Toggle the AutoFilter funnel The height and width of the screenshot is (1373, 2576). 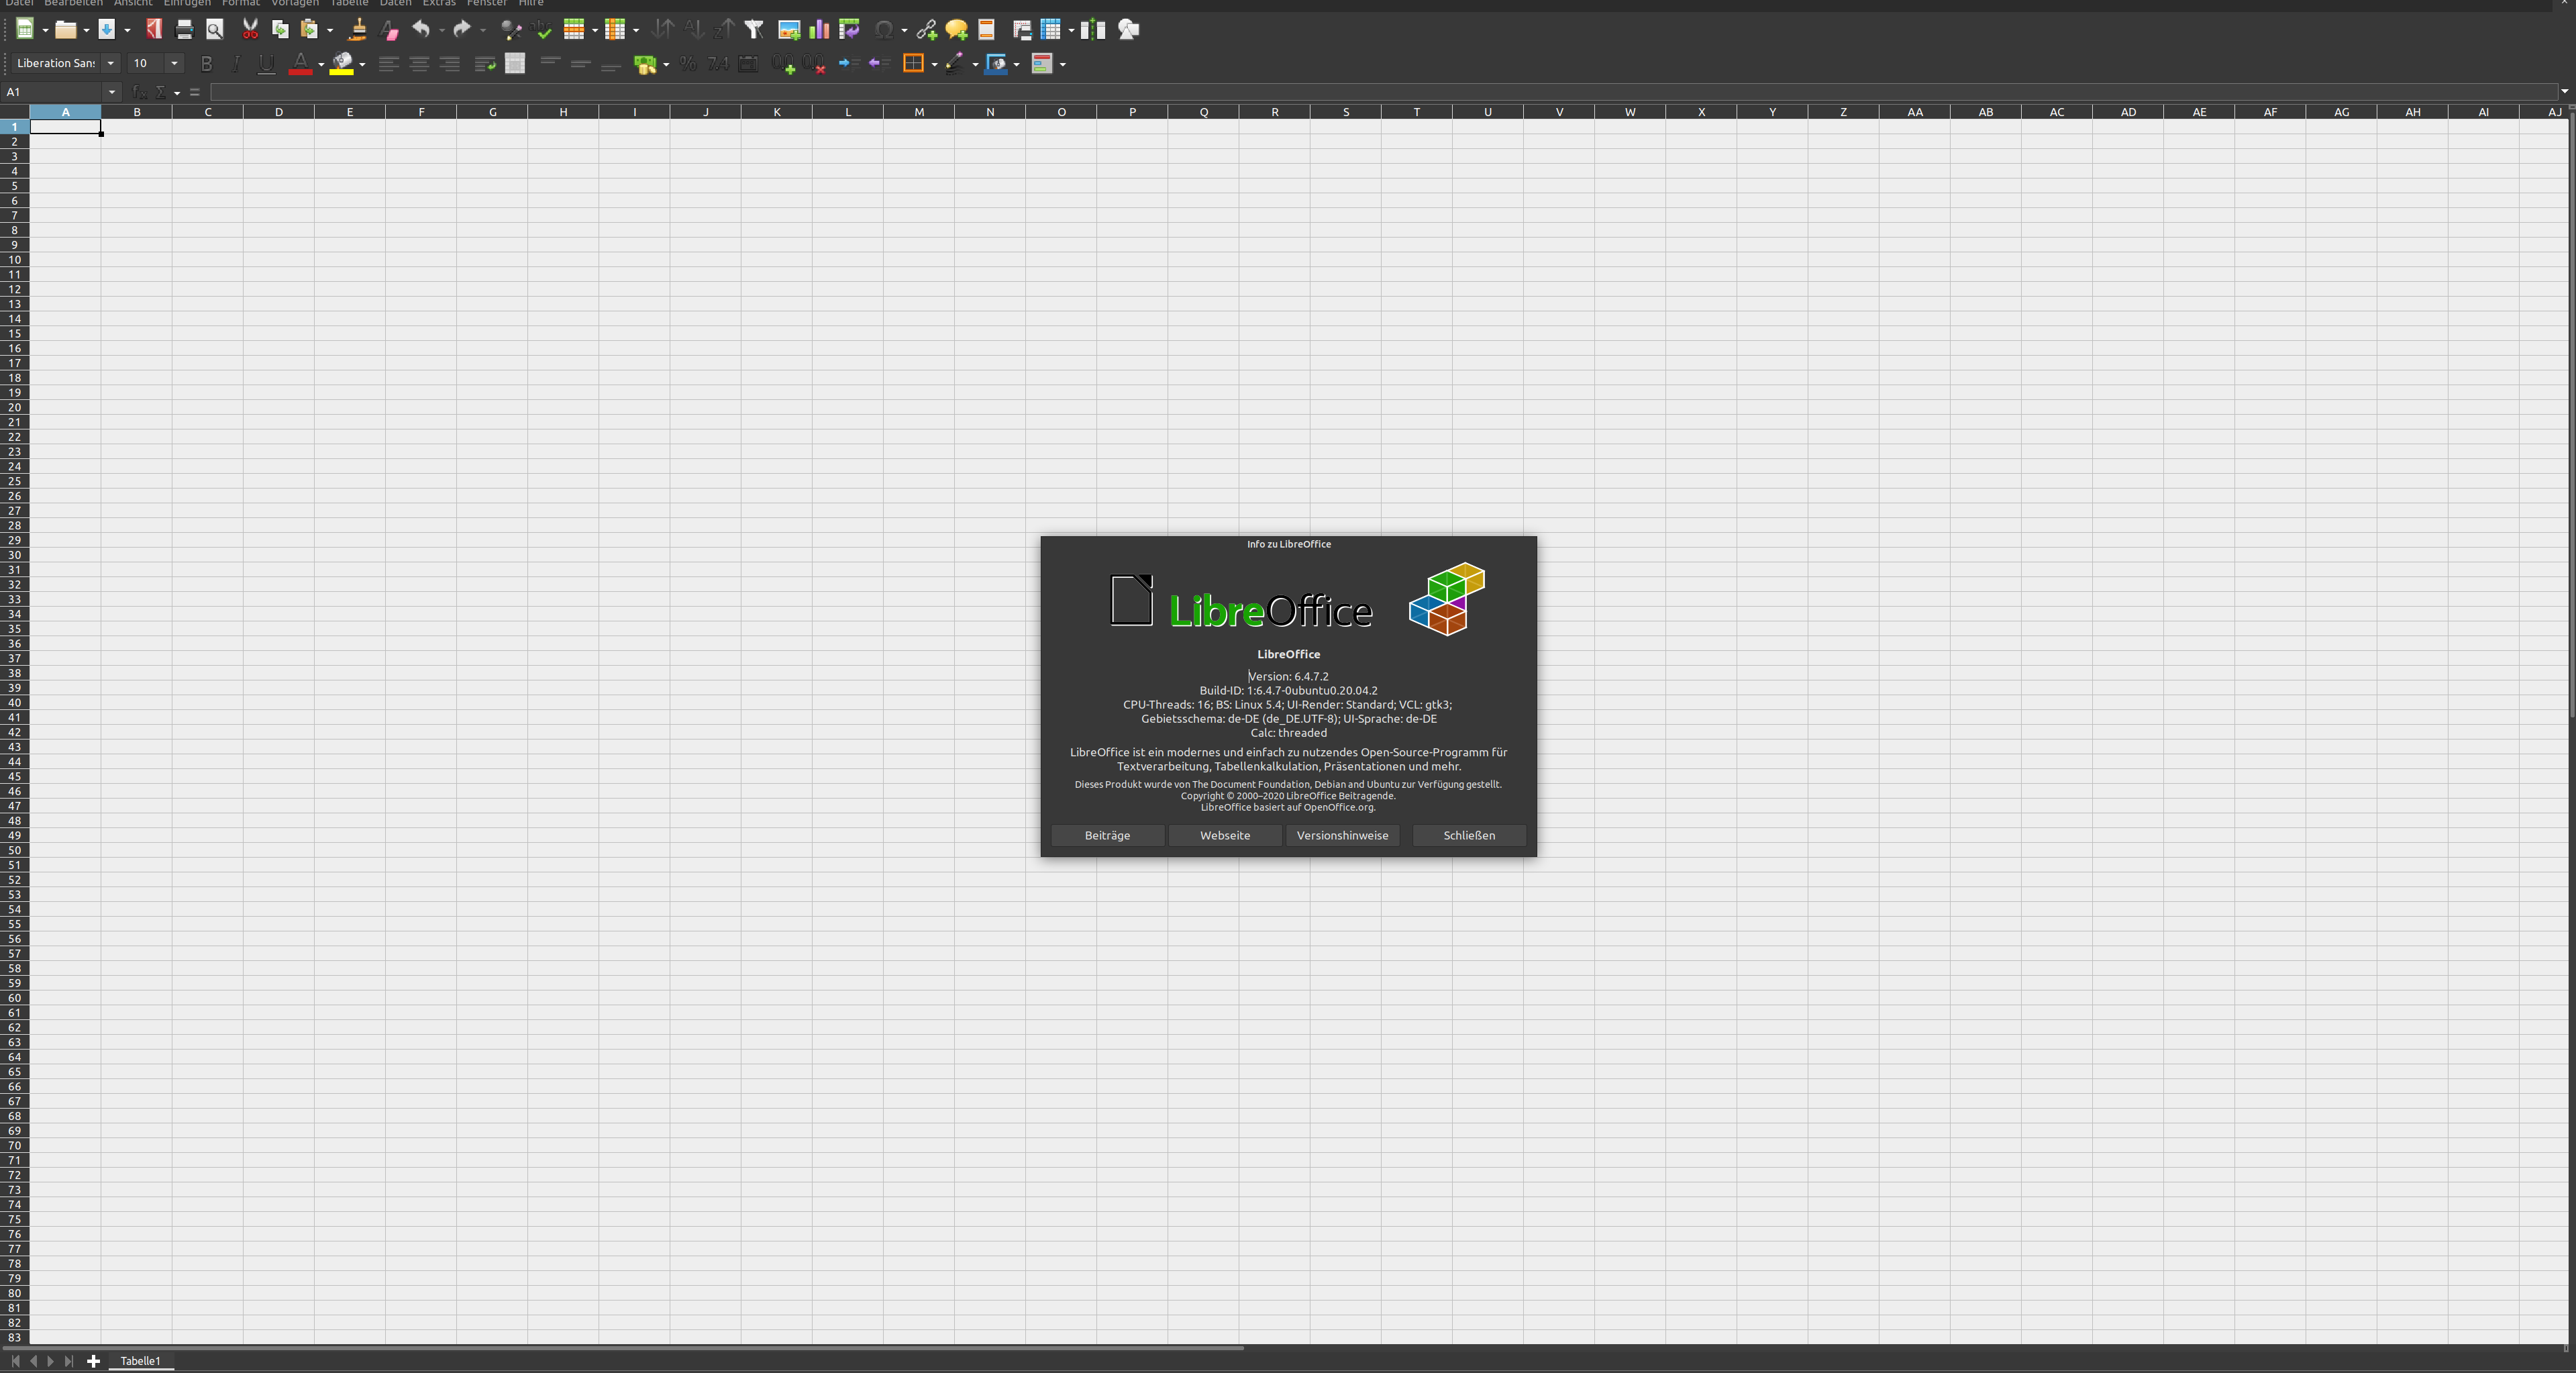tap(754, 29)
